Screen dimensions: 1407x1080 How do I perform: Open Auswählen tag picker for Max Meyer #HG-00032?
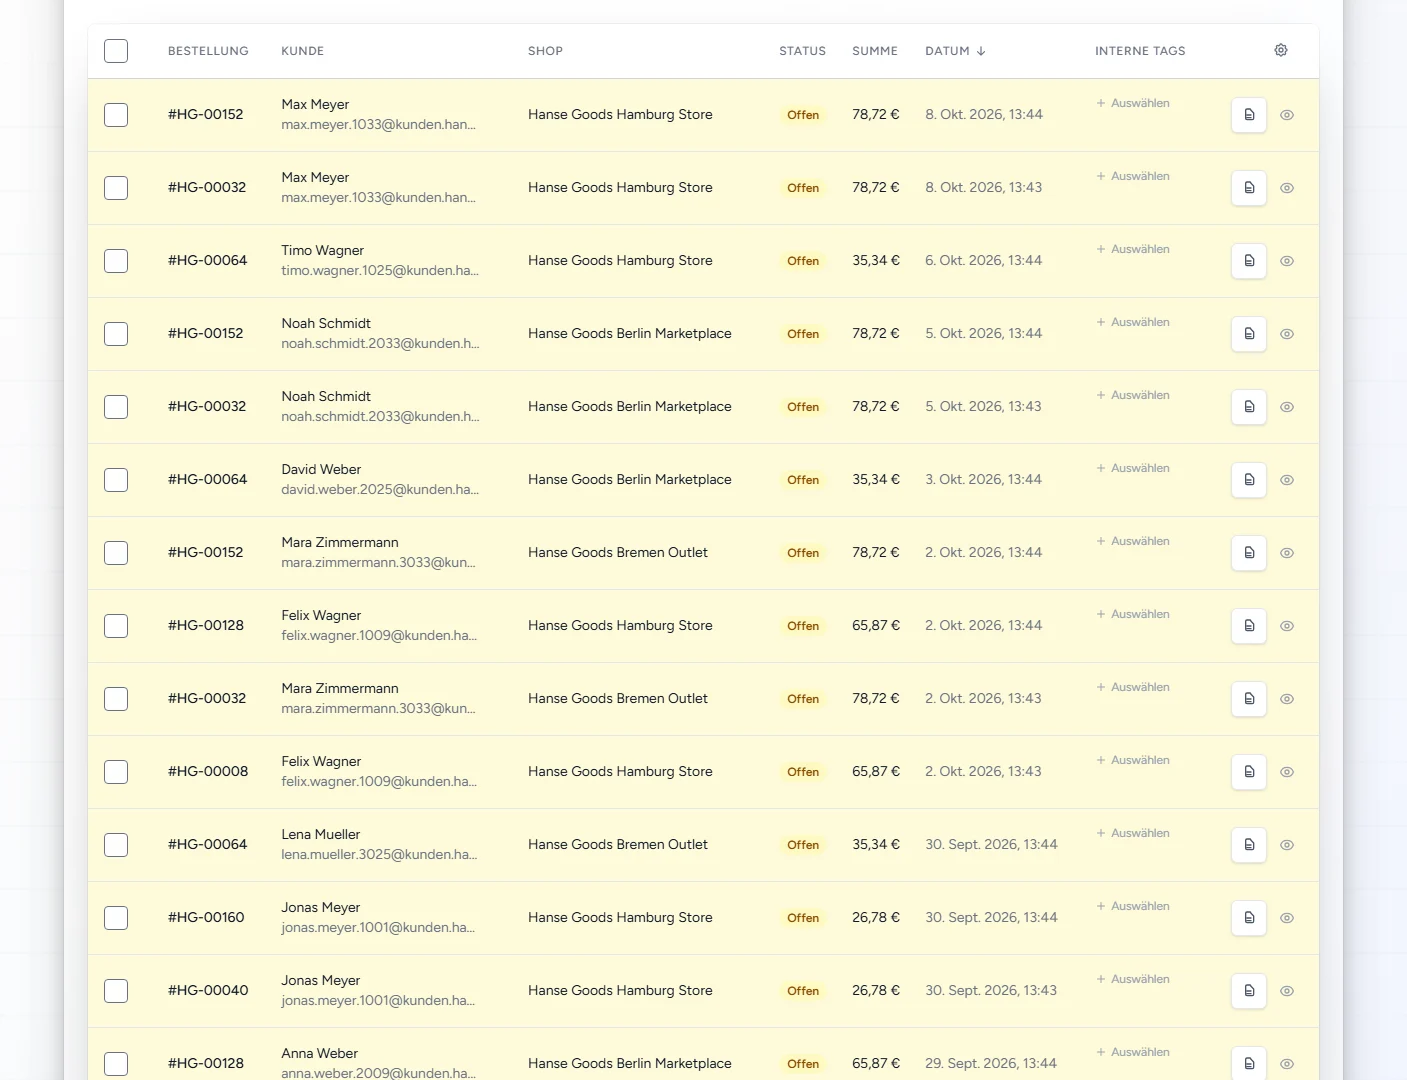1133,176
